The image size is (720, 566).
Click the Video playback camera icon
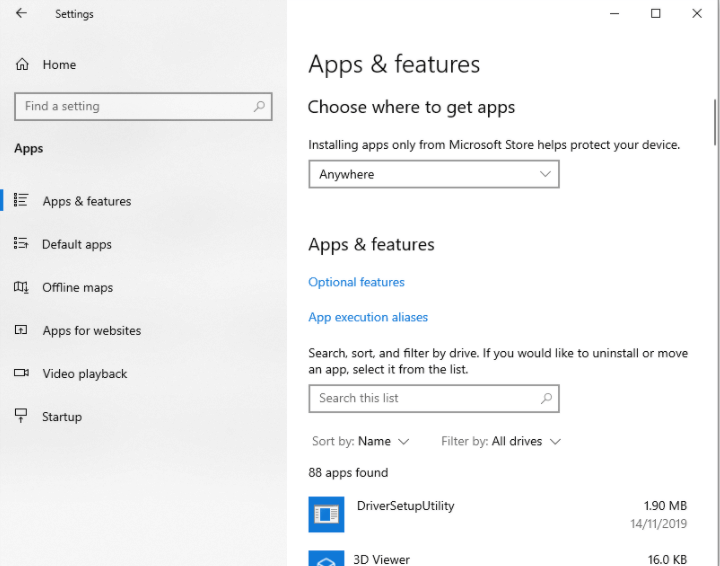(21, 373)
